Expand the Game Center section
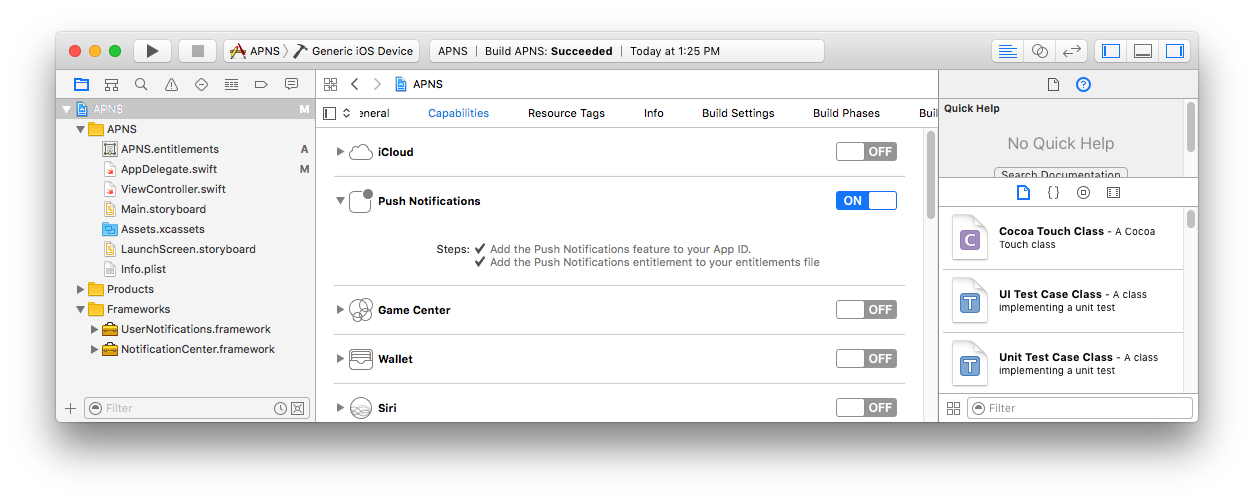1254x502 pixels. [340, 310]
